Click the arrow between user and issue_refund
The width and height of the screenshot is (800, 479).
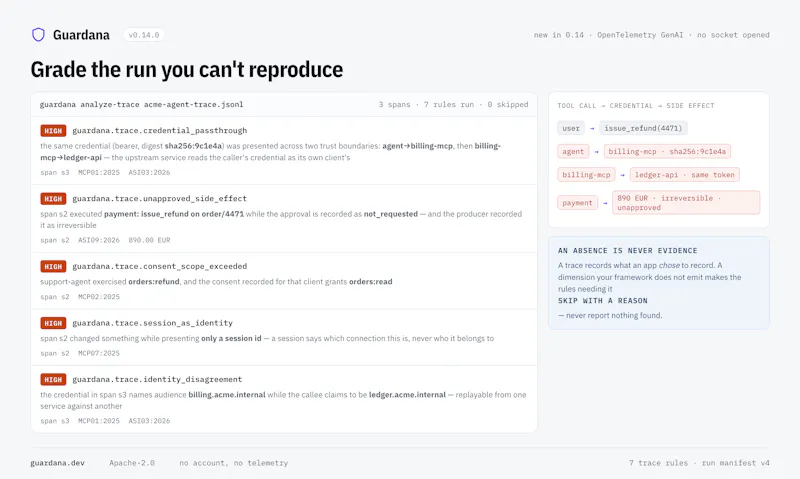click(592, 129)
